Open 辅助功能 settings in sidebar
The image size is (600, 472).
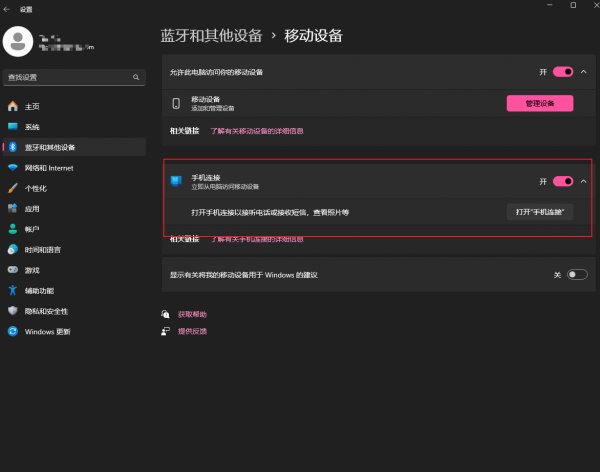tap(74, 291)
